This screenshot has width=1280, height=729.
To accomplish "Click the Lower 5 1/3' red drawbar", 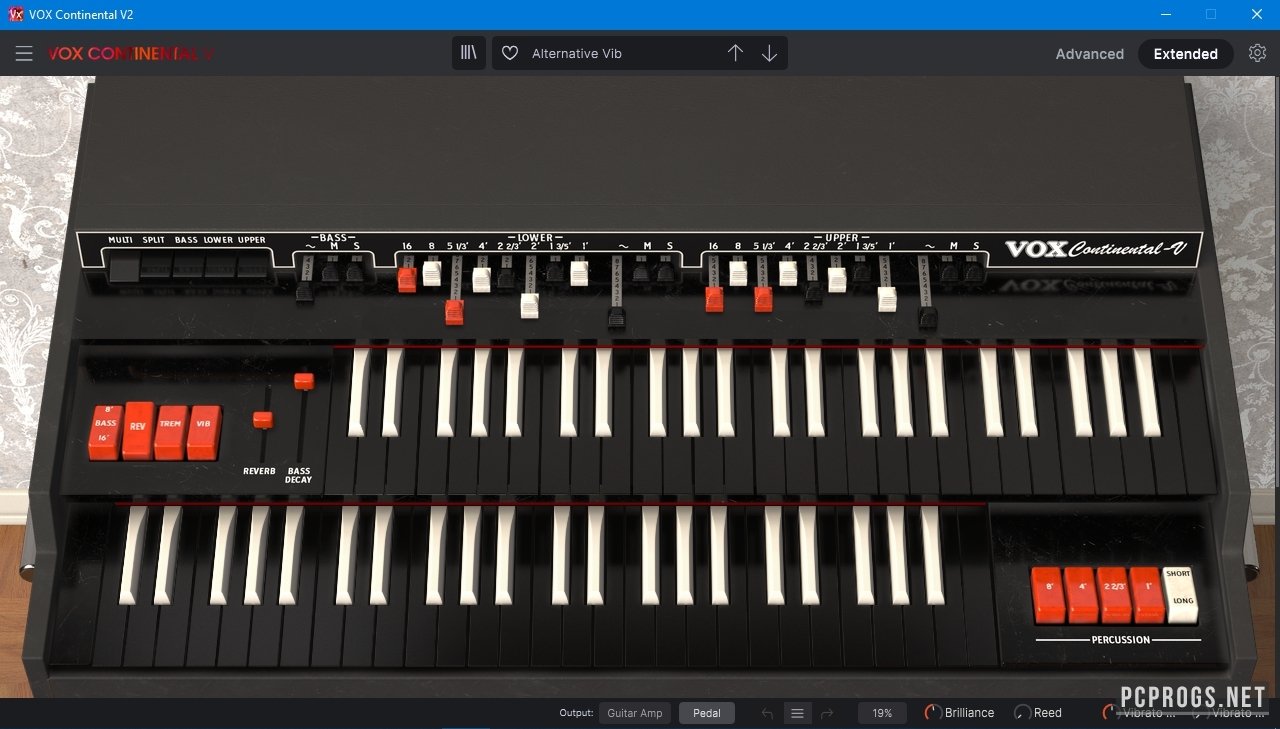I will [455, 312].
